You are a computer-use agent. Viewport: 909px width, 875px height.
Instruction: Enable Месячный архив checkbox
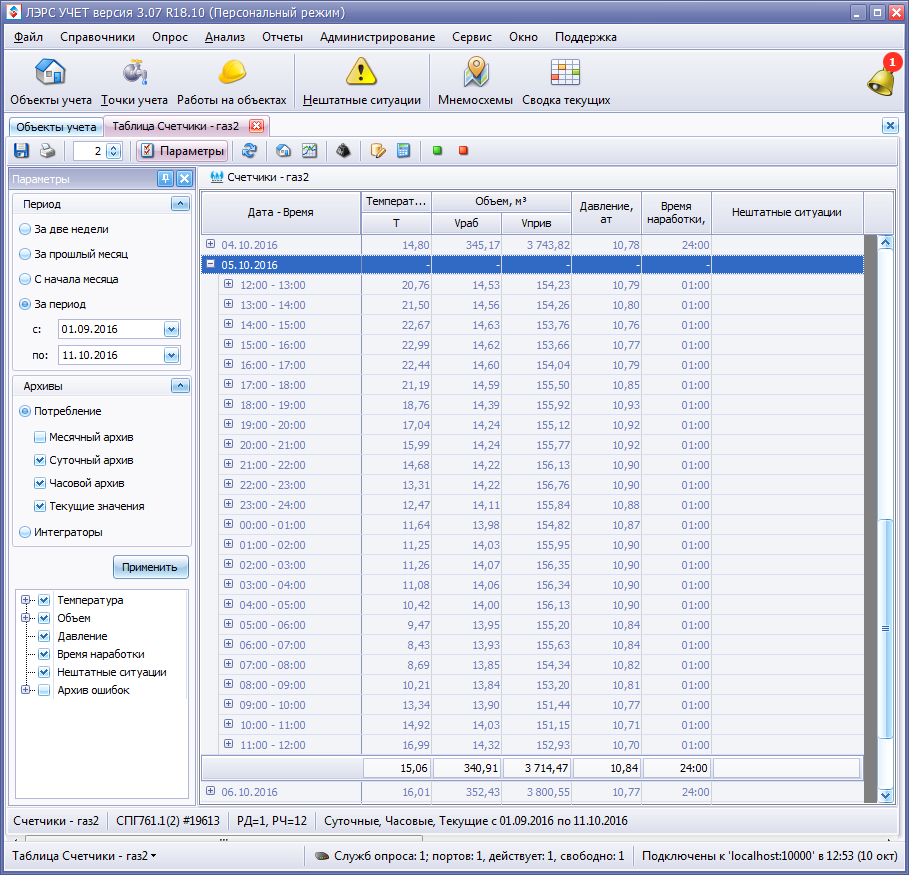[40, 437]
